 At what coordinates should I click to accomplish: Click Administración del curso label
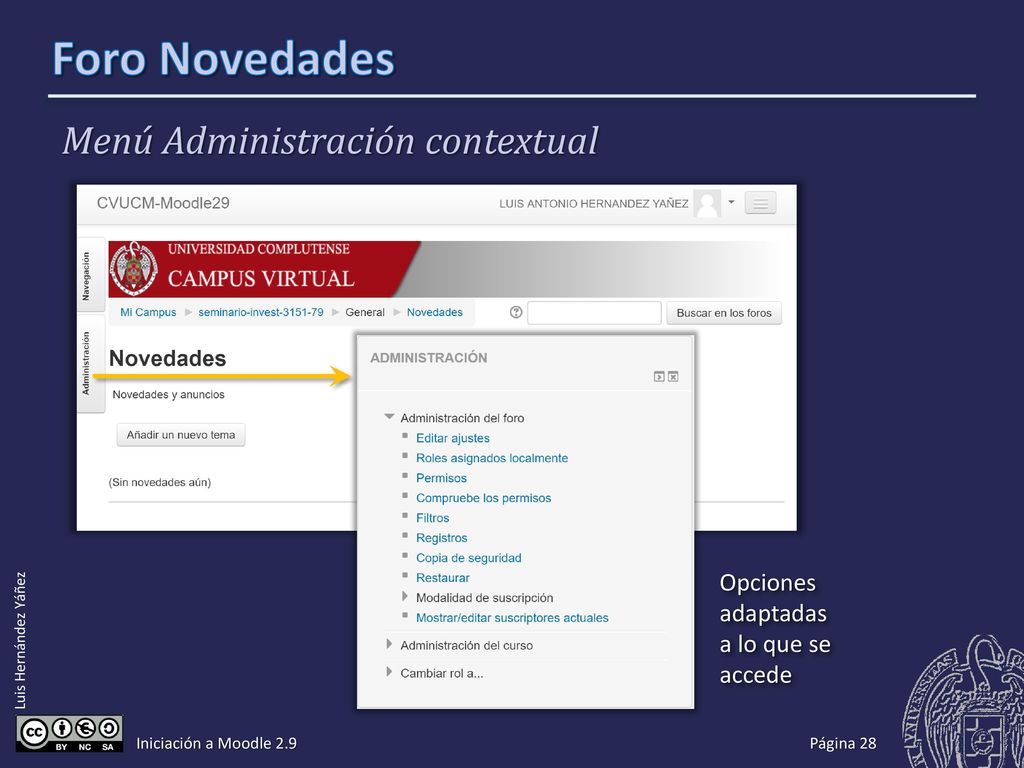466,645
